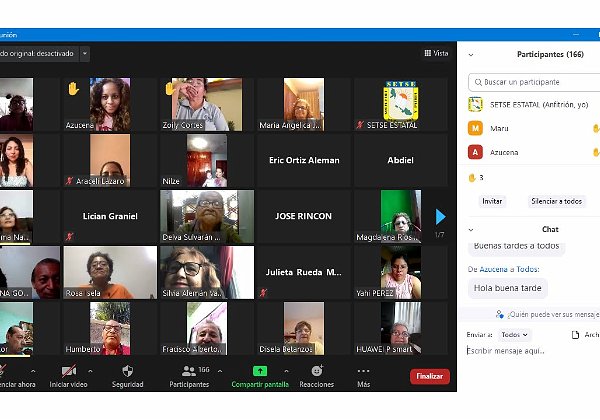Select Magdalena Rios video tile

coord(401,216)
